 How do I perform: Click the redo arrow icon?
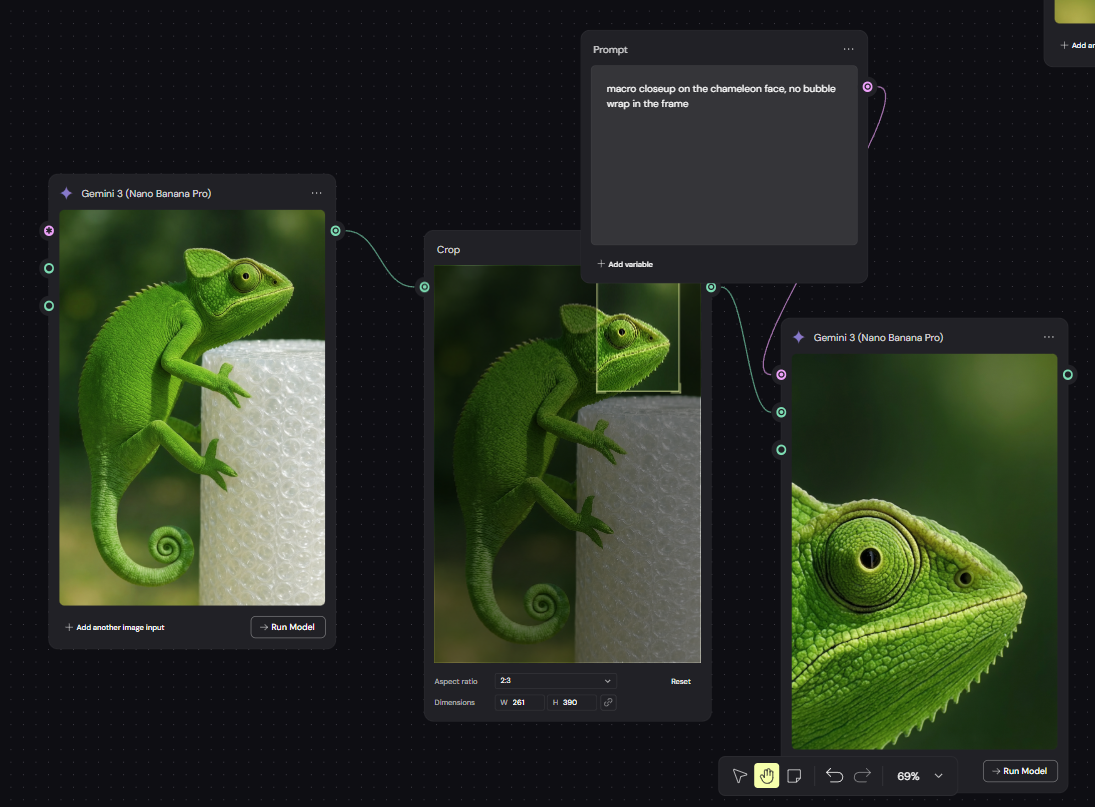pos(862,776)
